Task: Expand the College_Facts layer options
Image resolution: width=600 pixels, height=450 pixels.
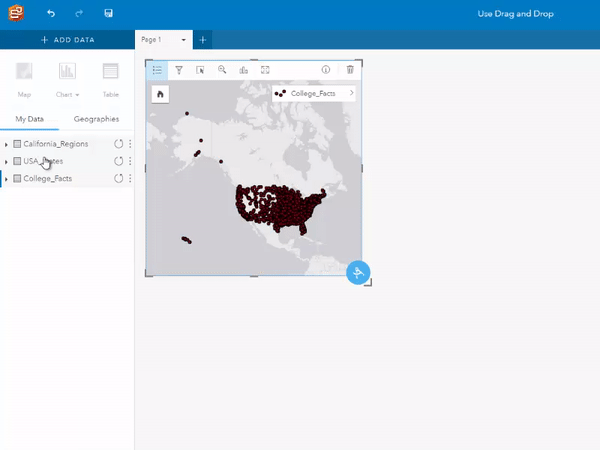Action: point(351,93)
